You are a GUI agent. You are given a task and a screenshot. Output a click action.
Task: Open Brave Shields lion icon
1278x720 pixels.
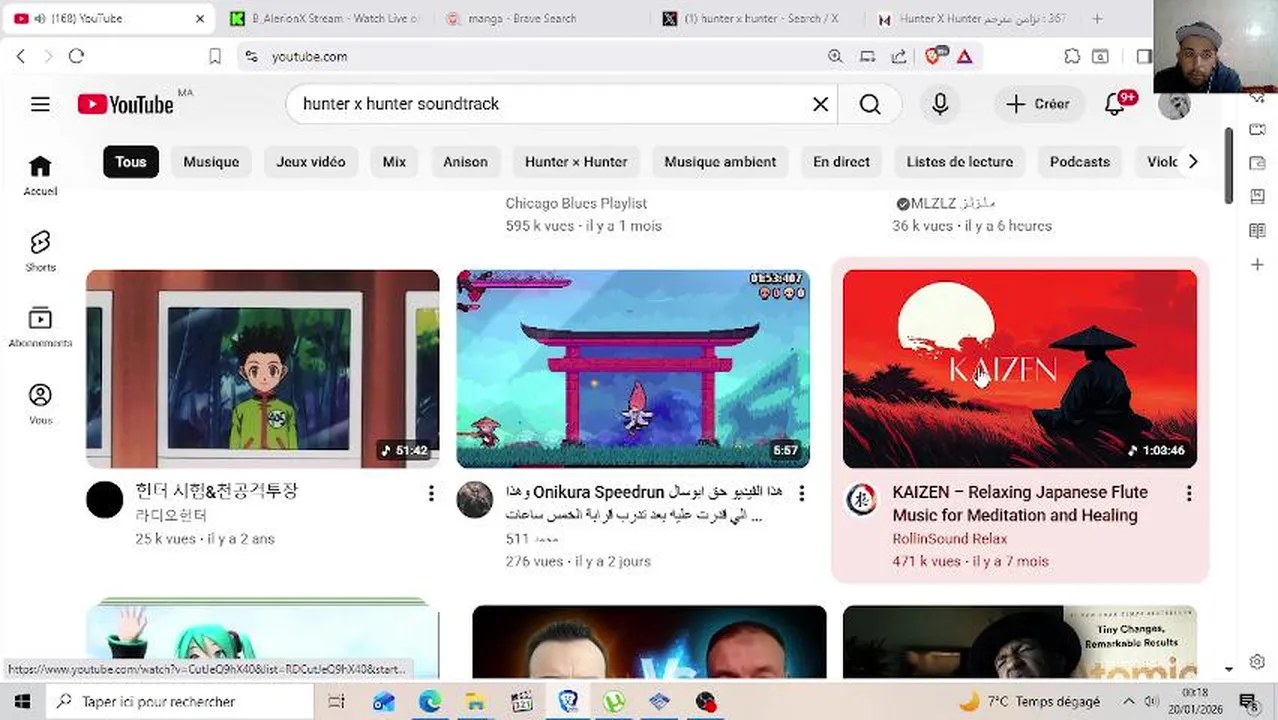point(933,56)
